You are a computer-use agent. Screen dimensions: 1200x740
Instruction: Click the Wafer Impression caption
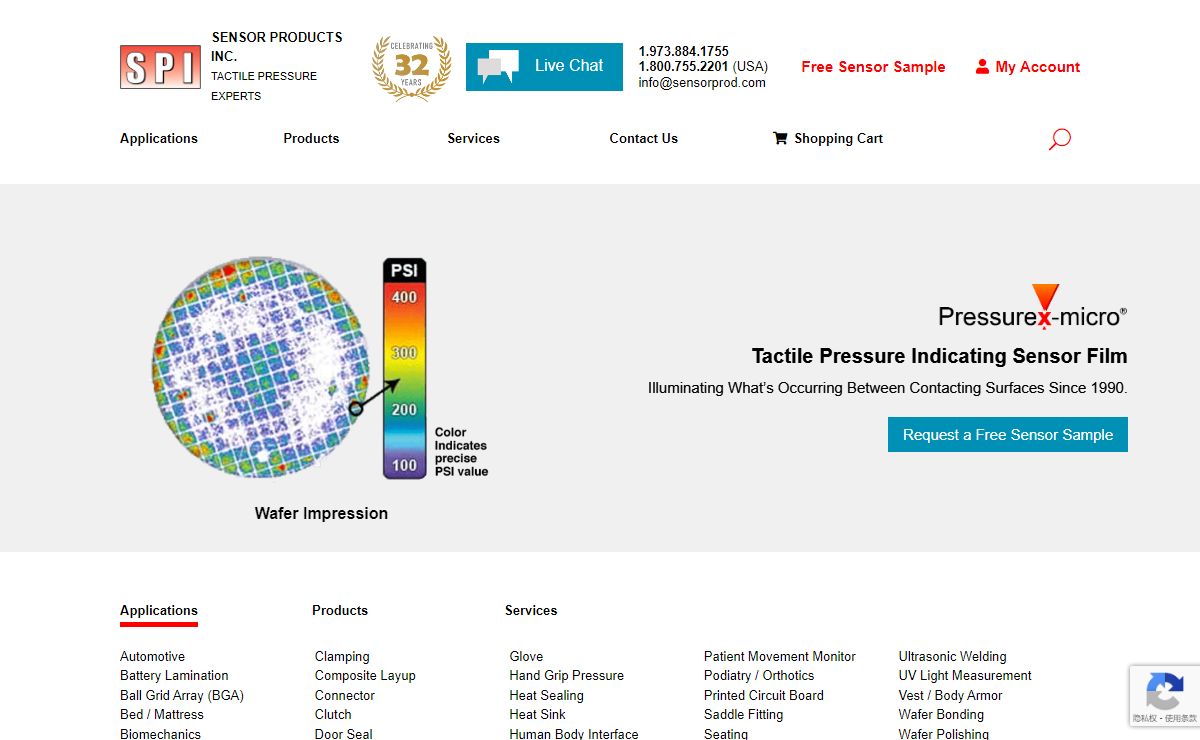321,513
